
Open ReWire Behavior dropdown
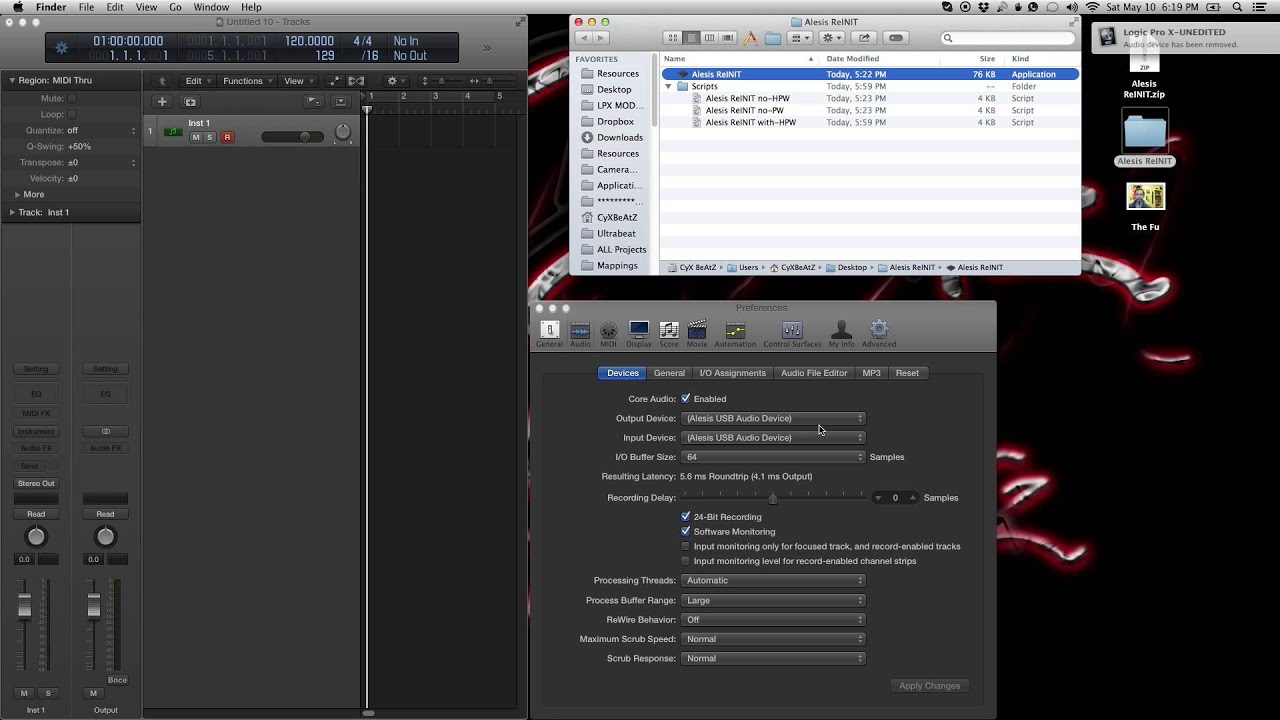pos(773,620)
